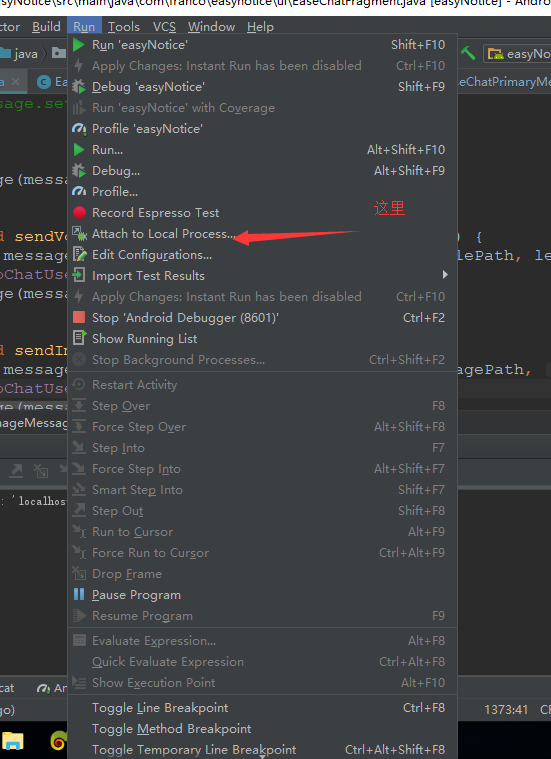
Task: Choose Show Running List
Action: [x=262, y=339]
